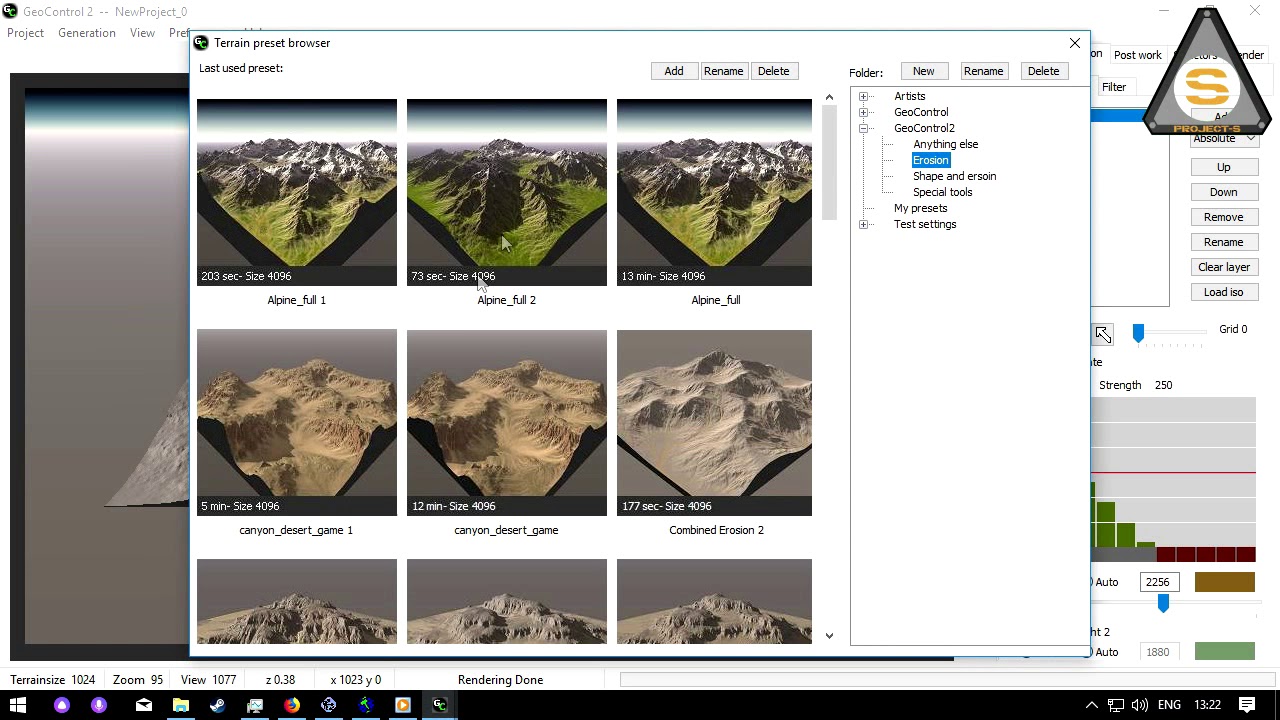Click Add to add a preset
This screenshot has height=720, width=1280.
tap(674, 71)
